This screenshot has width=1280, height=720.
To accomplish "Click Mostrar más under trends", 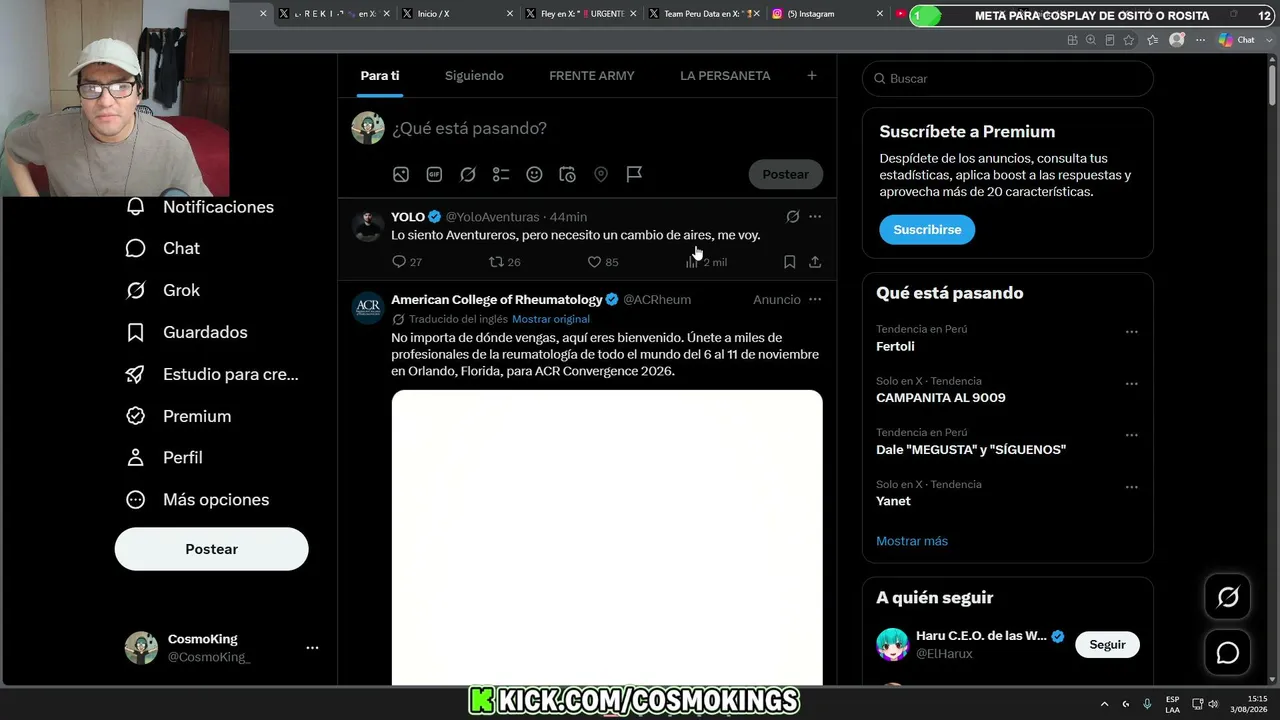I will pyautogui.click(x=912, y=541).
